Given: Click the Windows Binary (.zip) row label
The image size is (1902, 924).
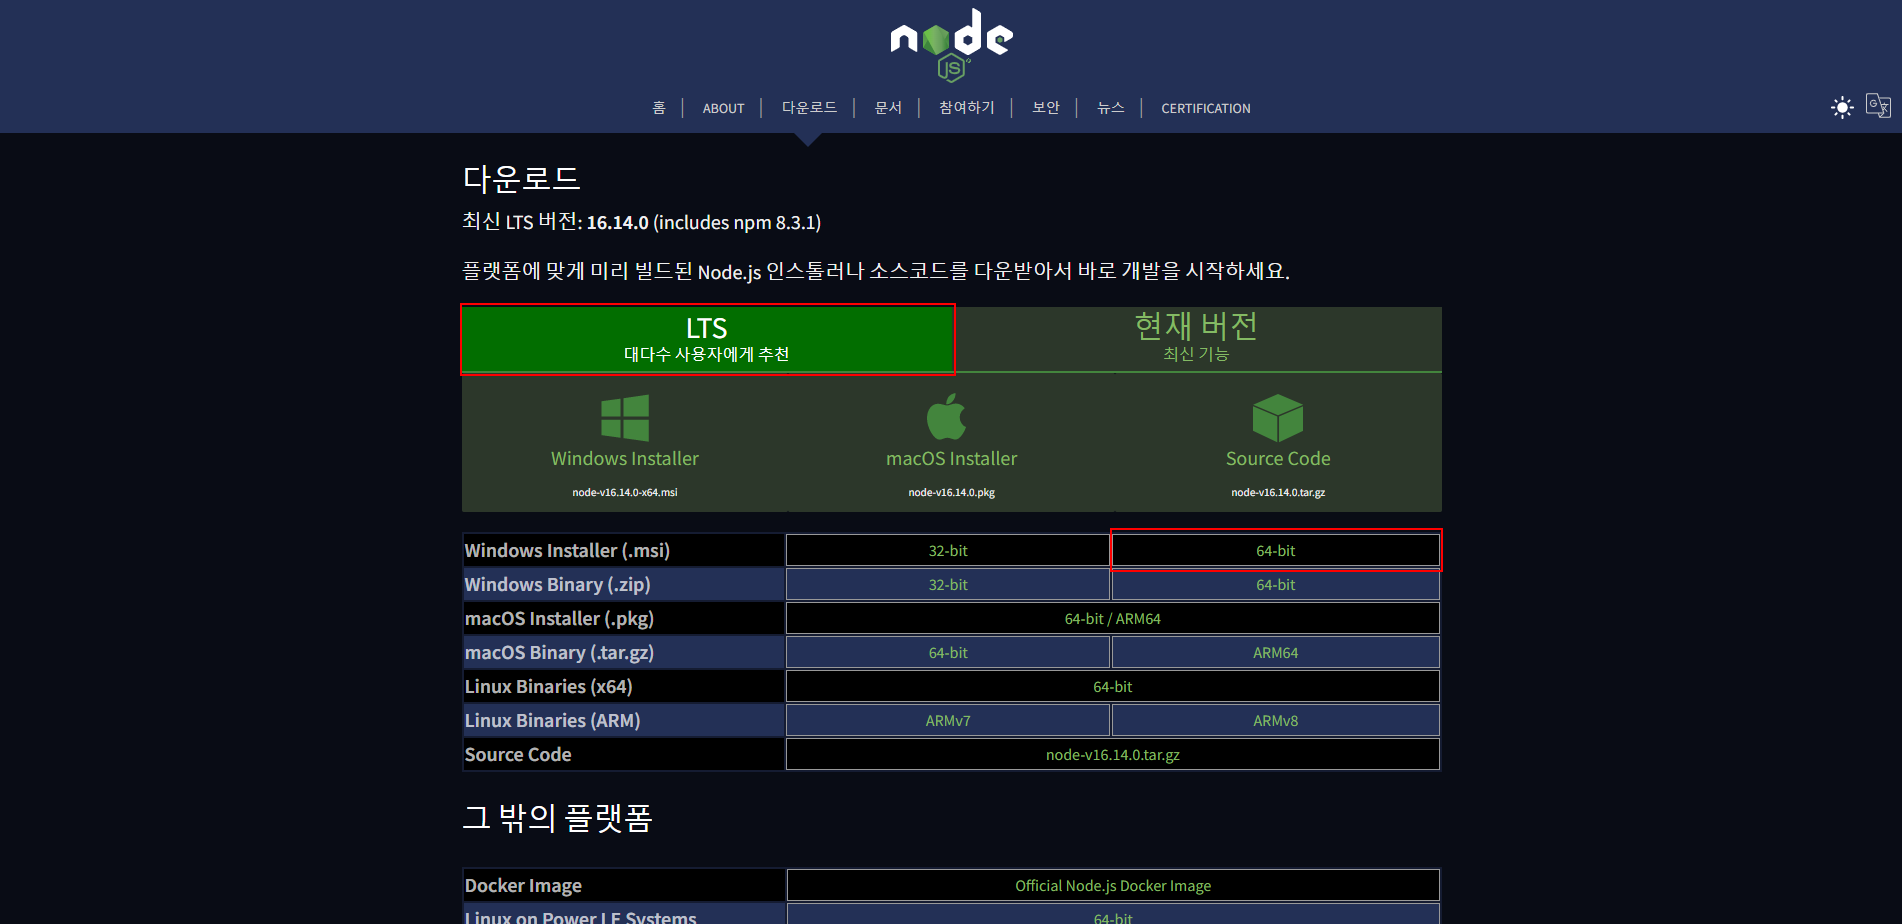Looking at the screenshot, I should [557, 585].
